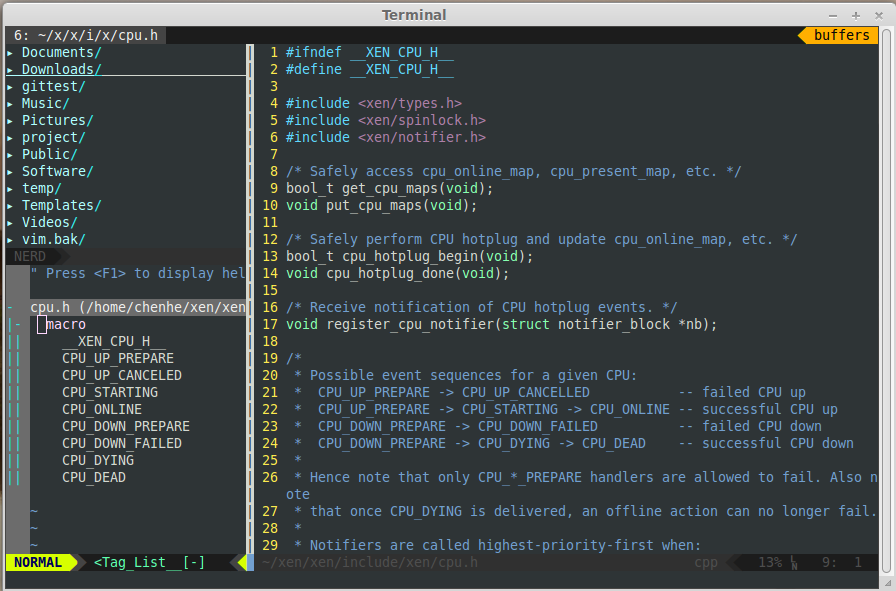896x591 pixels.
Task: Switch to the cpu.h buffer tab
Action: tap(84, 35)
